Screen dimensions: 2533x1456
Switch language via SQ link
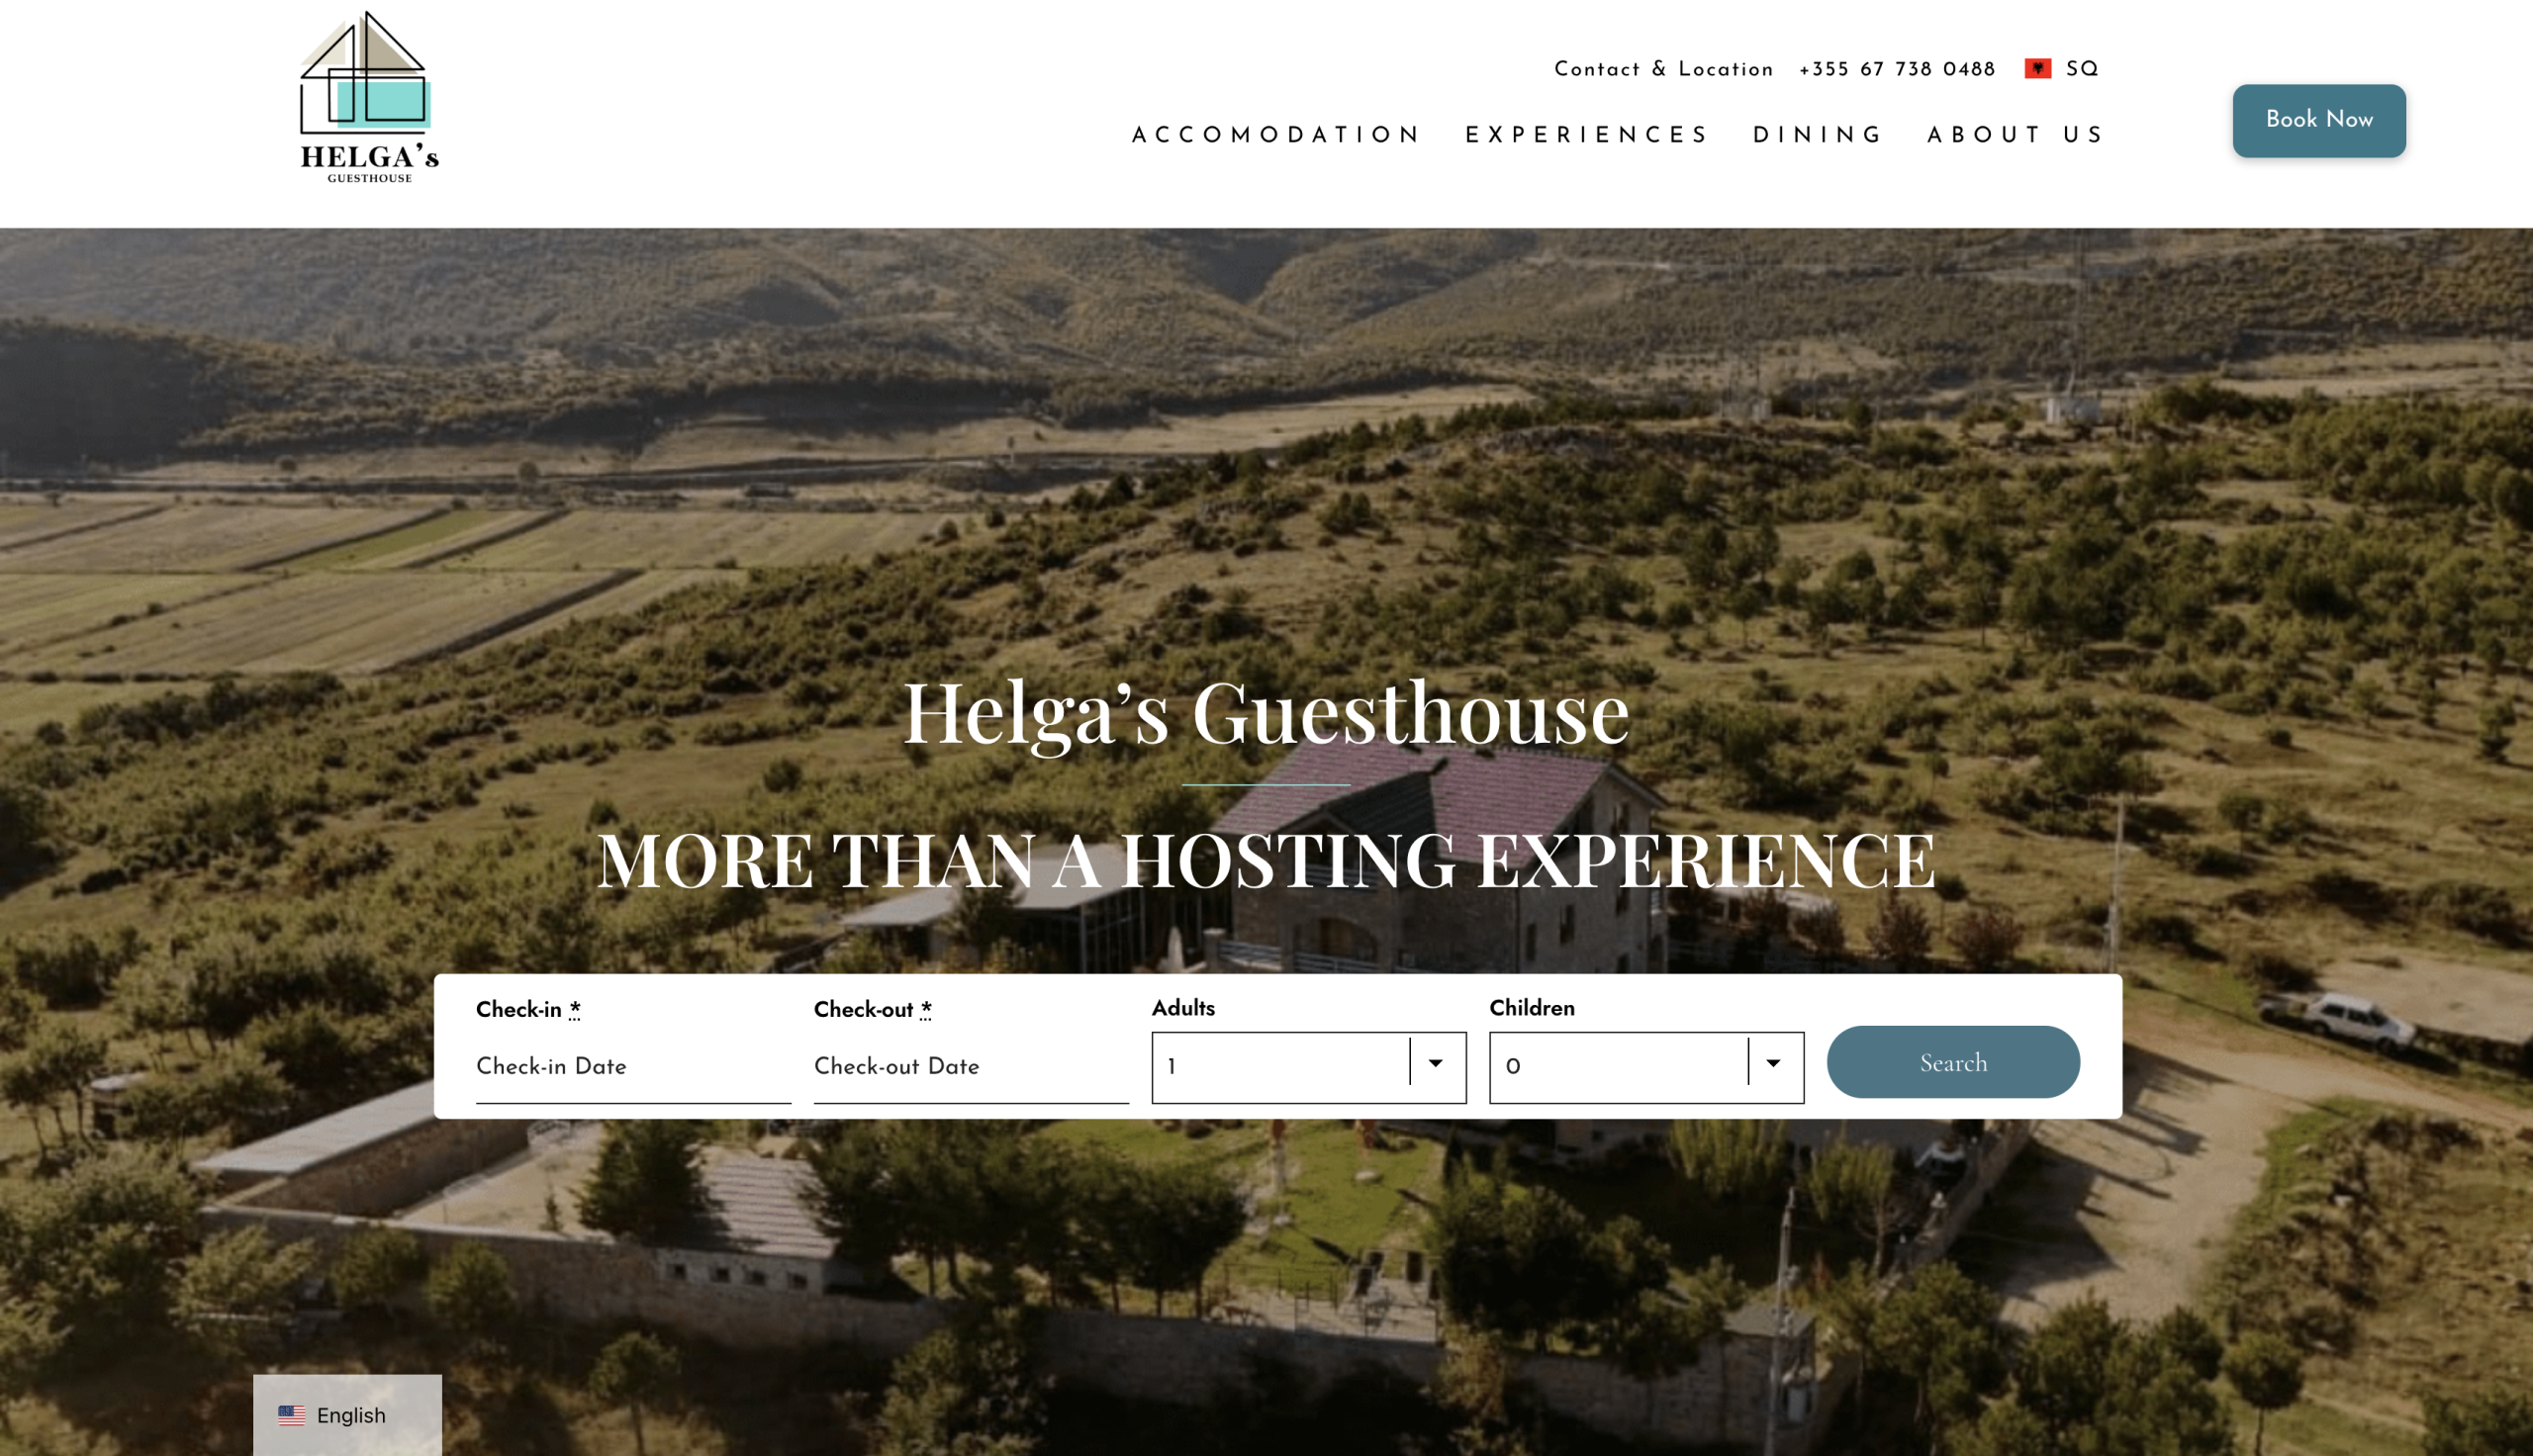[2082, 69]
